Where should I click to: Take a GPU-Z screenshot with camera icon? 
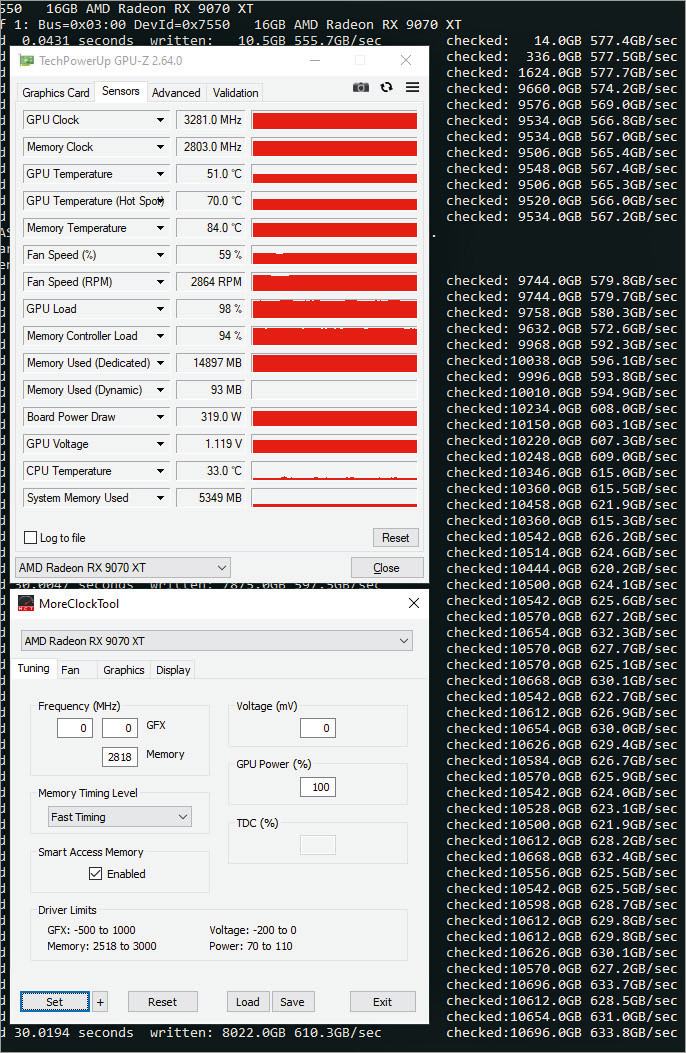tap(360, 87)
